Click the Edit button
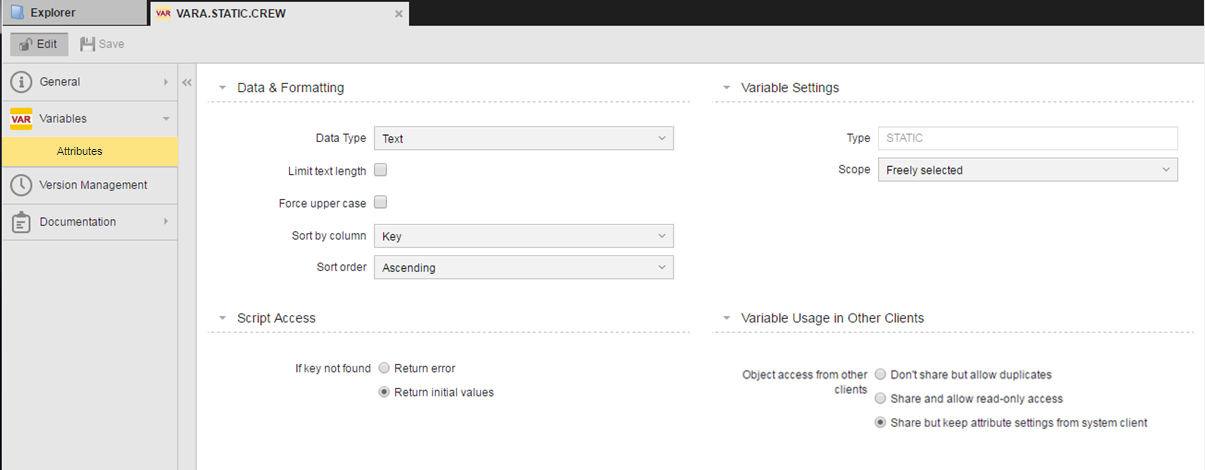 click(x=39, y=44)
